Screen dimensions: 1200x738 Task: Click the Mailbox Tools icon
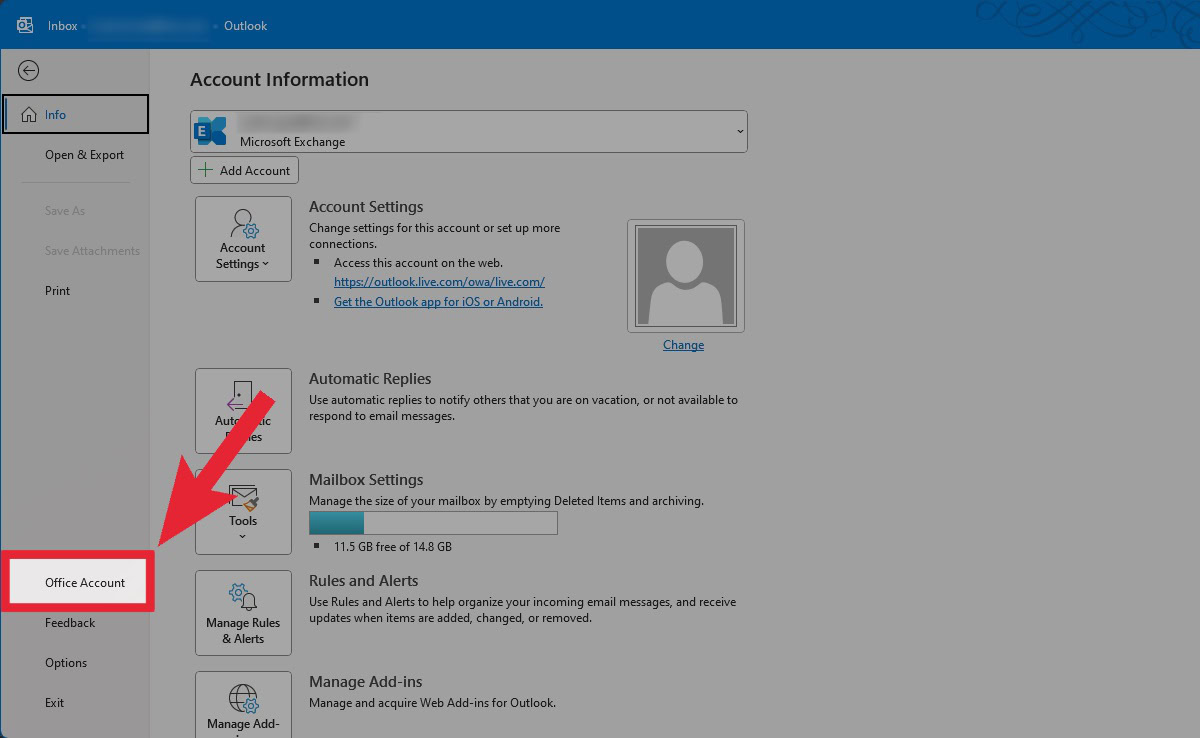pos(244,497)
